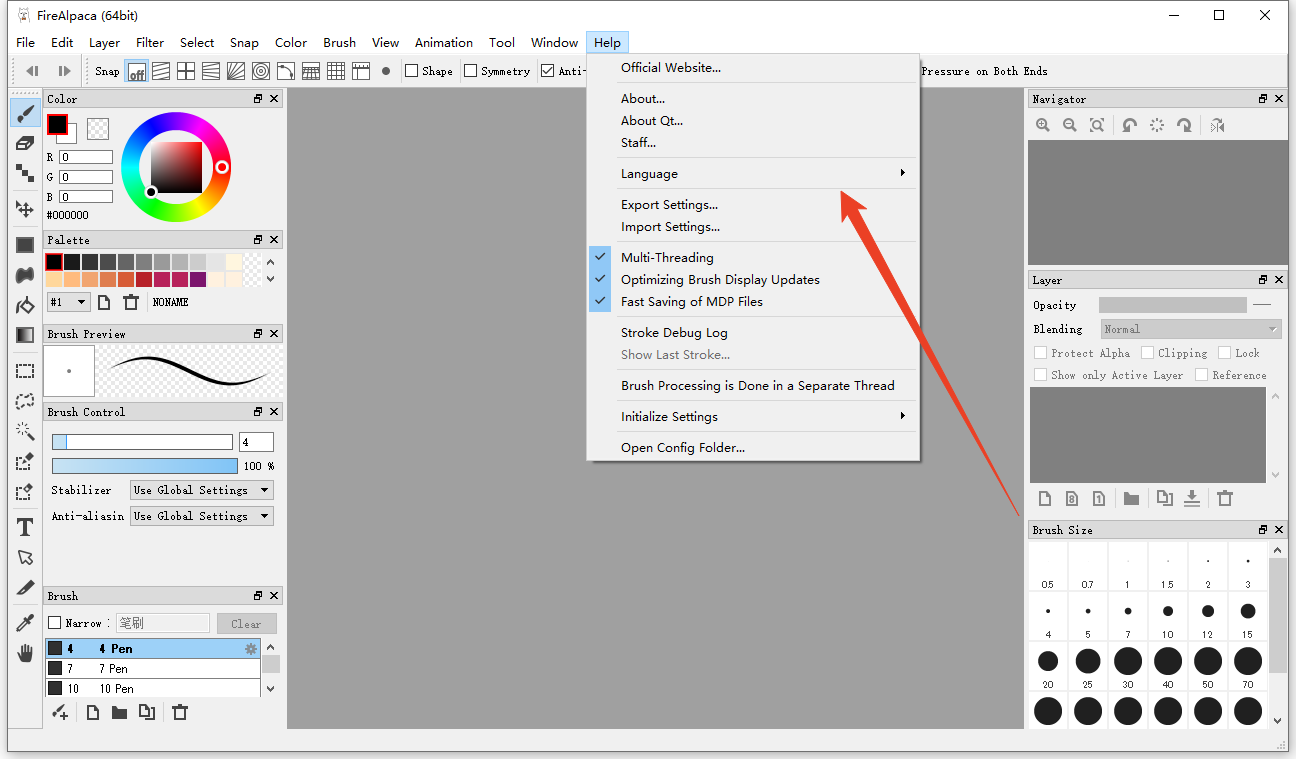The height and width of the screenshot is (759, 1296).
Task: Select the Hand tool
Action: [x=25, y=654]
